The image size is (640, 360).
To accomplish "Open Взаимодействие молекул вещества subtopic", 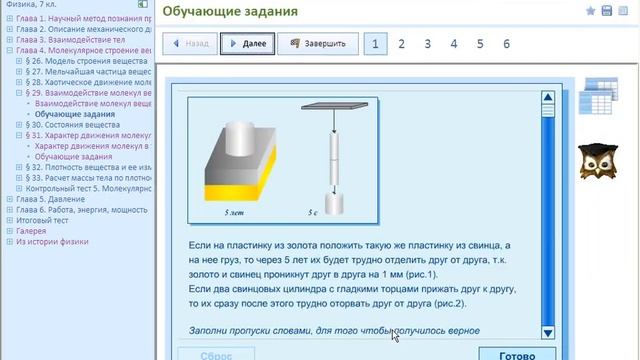I will coord(93,103).
